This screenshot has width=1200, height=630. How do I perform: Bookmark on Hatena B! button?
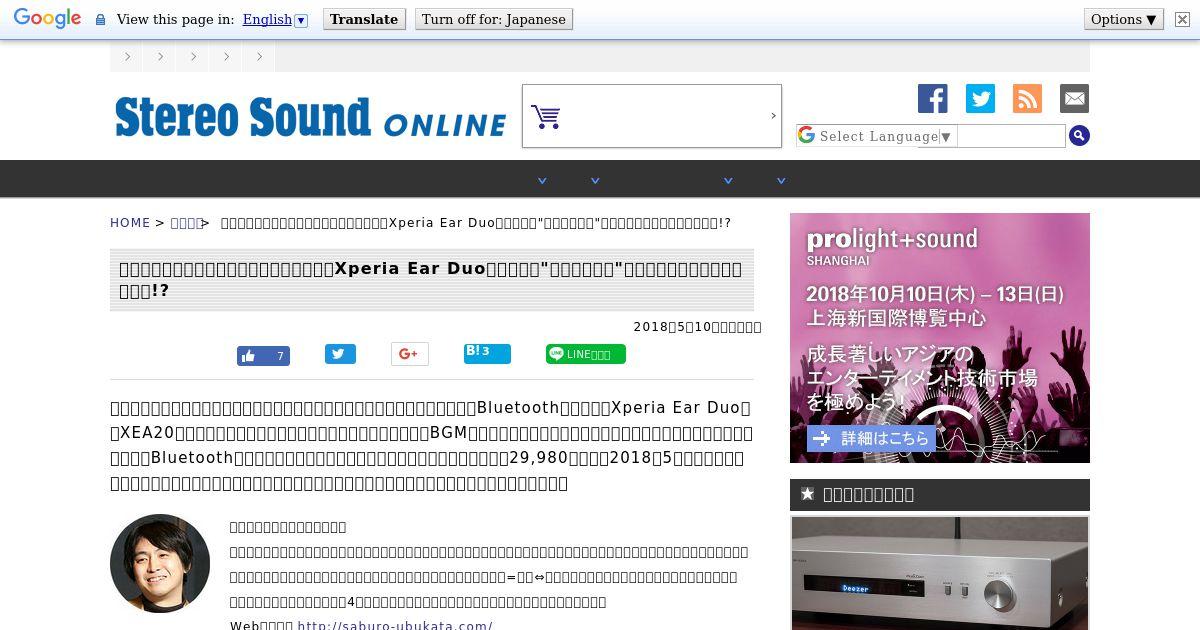click(x=487, y=353)
